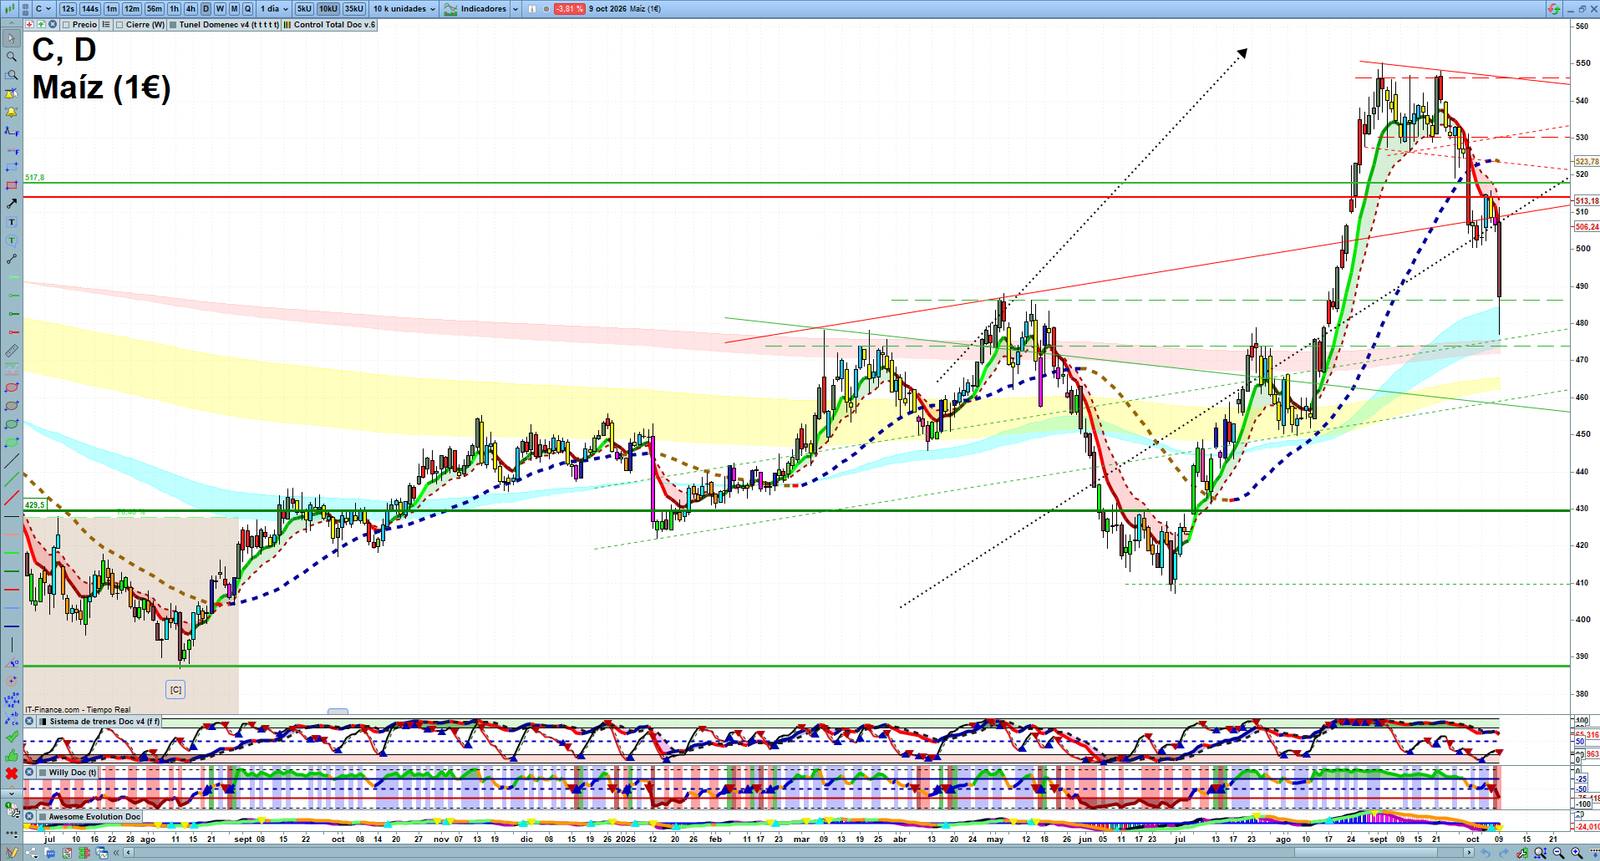Close the Sistema de trenes Doc v4 panel
1600x861 pixels.
pos(30,721)
